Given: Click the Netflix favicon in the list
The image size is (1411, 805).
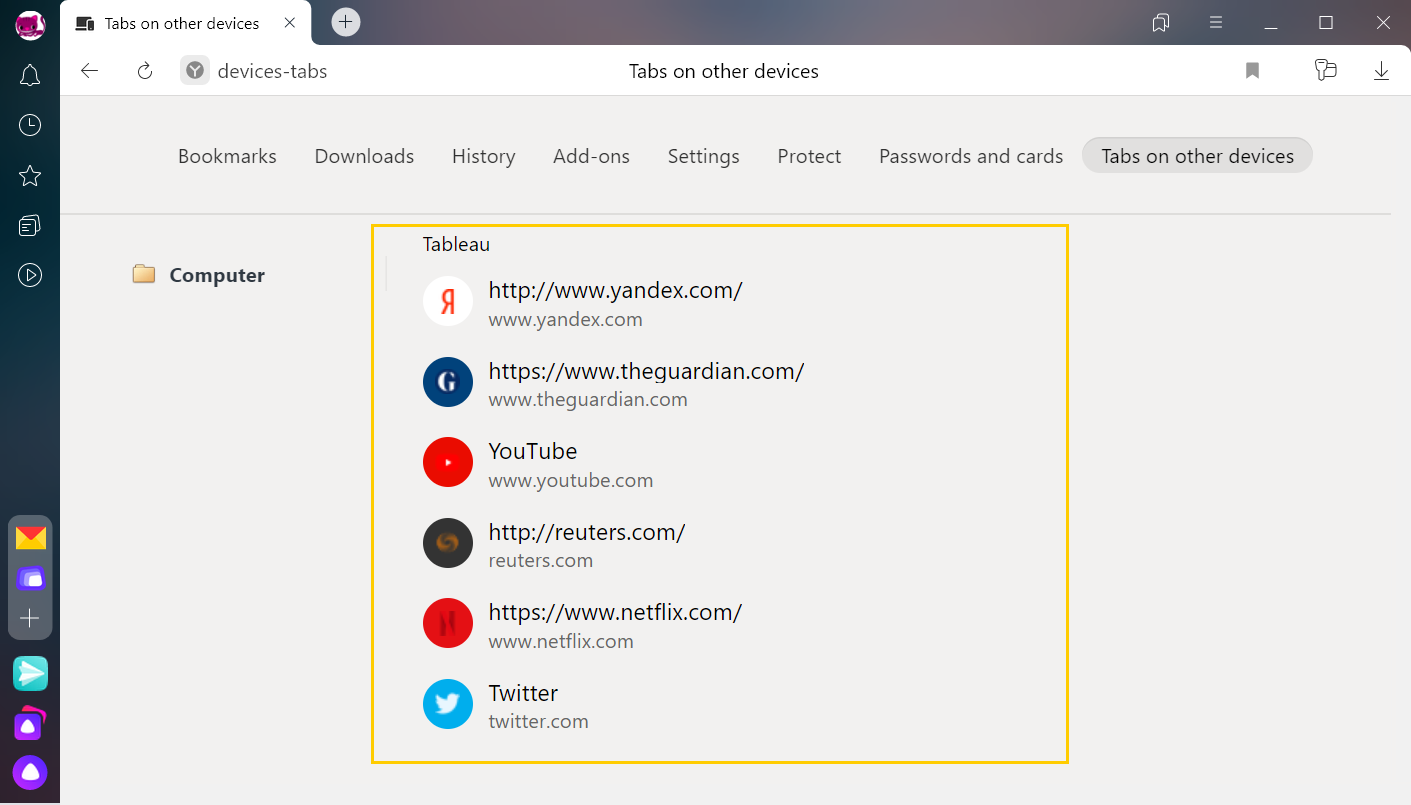Looking at the screenshot, I should 448,623.
